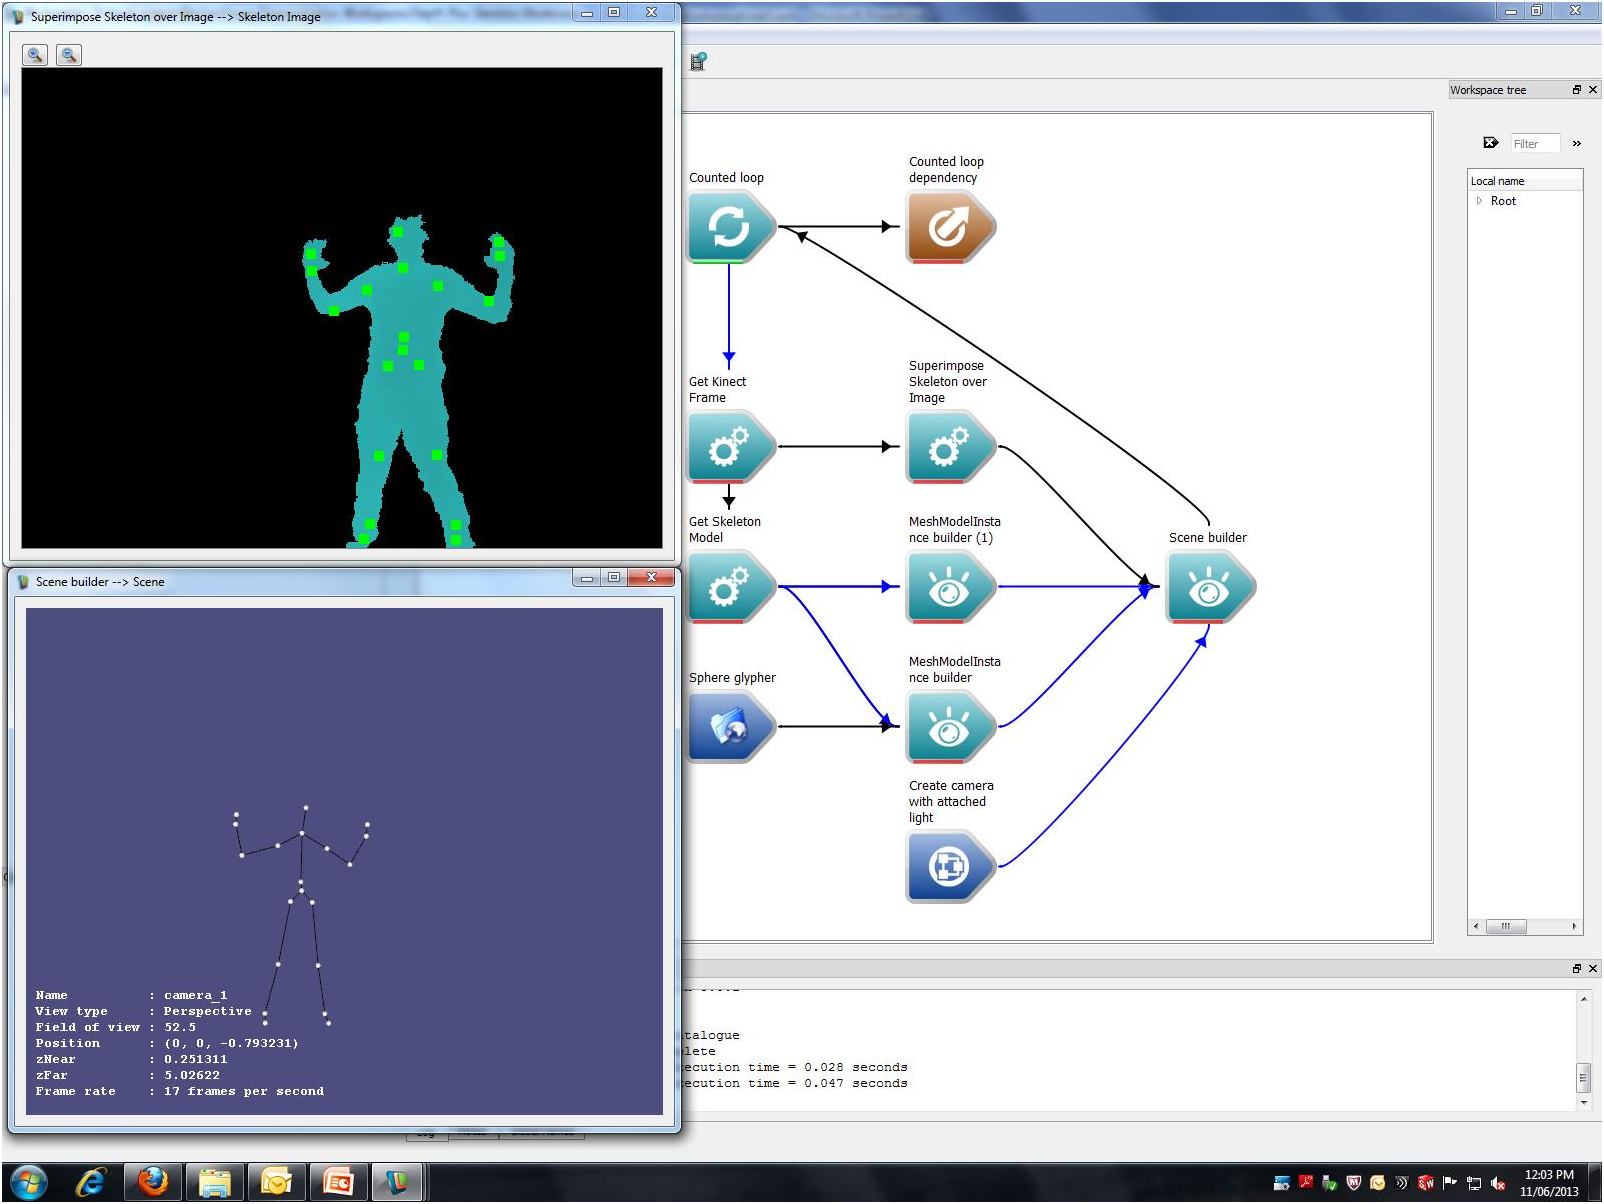1604x1204 pixels.
Task: Select the Counted loop node icon
Action: click(730, 227)
